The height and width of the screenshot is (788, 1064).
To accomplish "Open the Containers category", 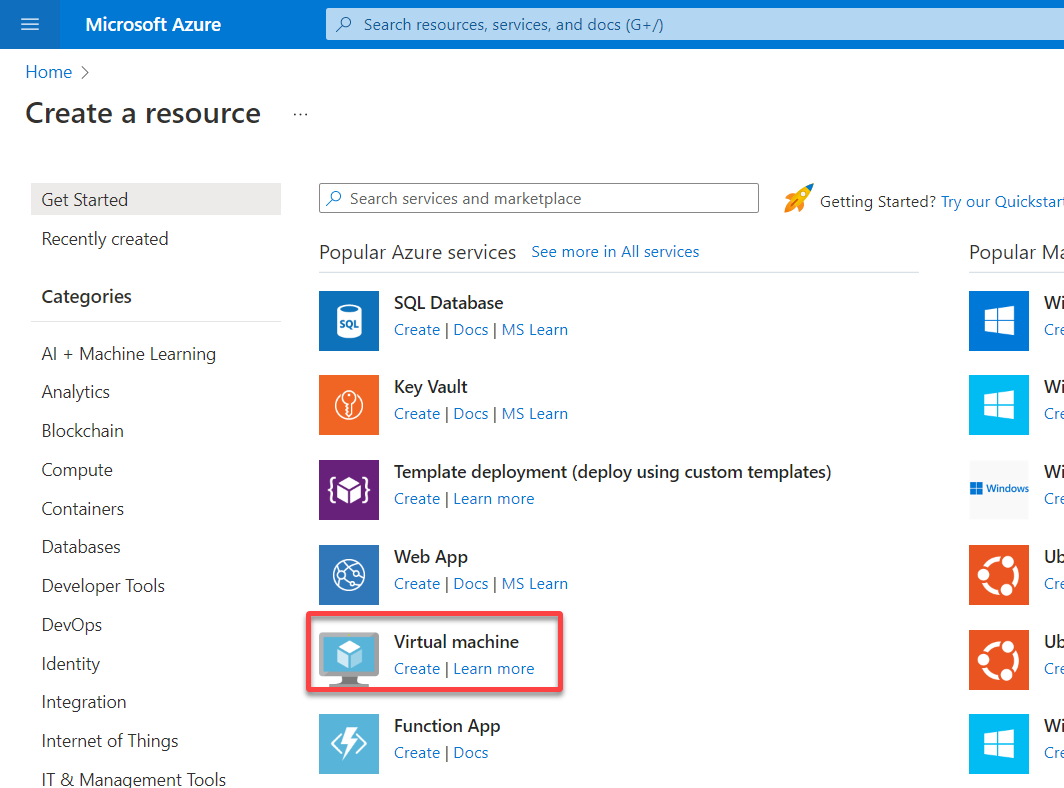I will (x=82, y=509).
